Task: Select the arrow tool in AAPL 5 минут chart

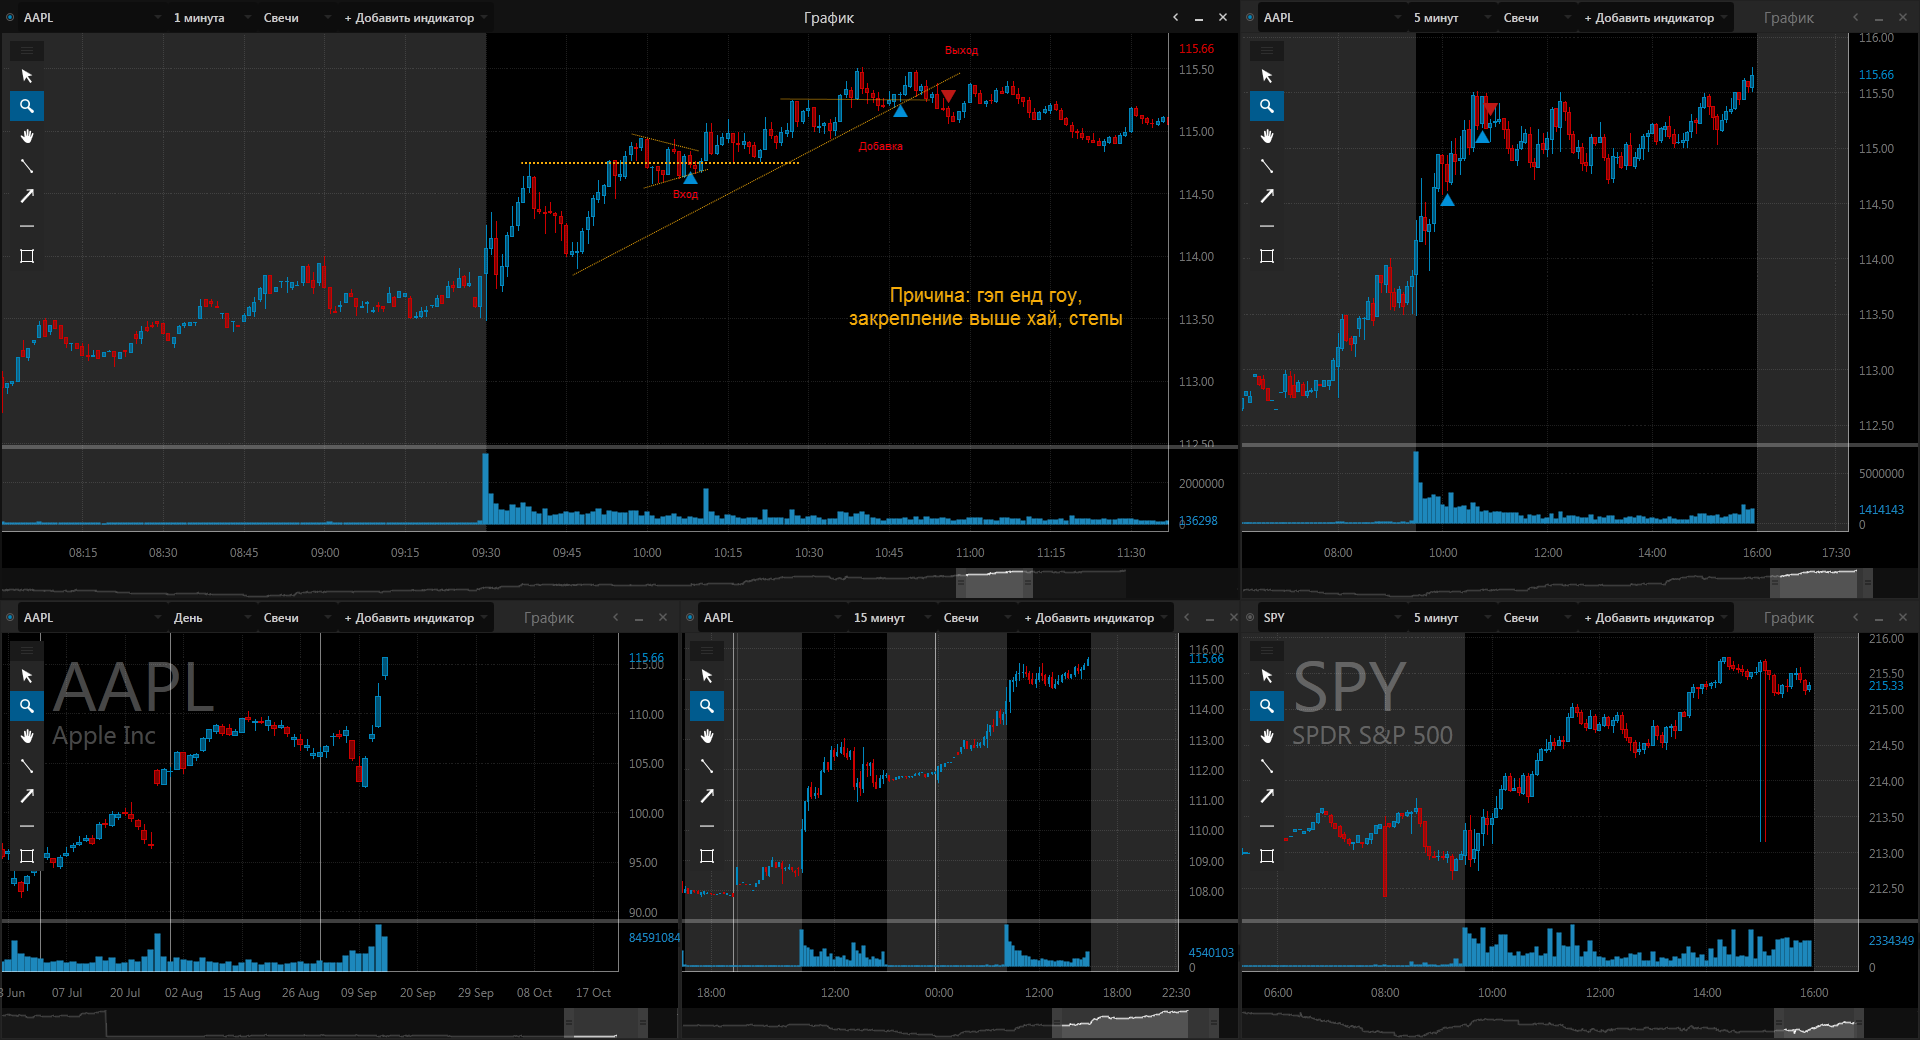Action: point(1267,196)
